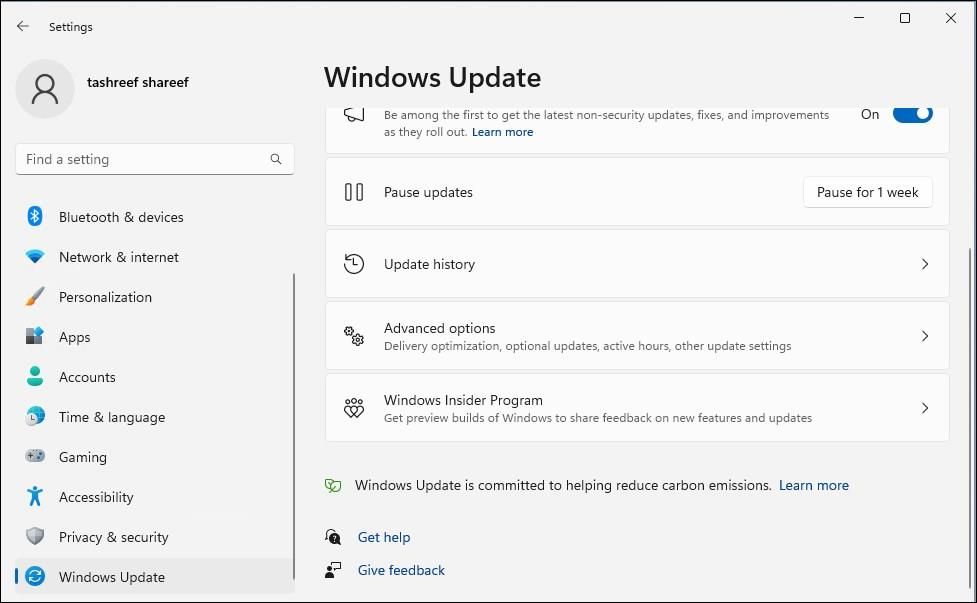Click Pause for 1 week button
977x603 pixels.
coord(866,192)
